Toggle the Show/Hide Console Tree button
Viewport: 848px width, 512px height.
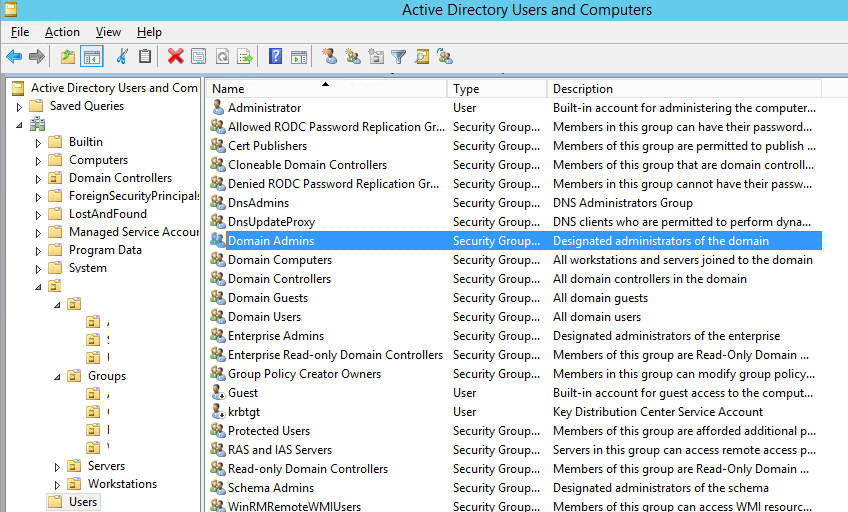pos(92,57)
